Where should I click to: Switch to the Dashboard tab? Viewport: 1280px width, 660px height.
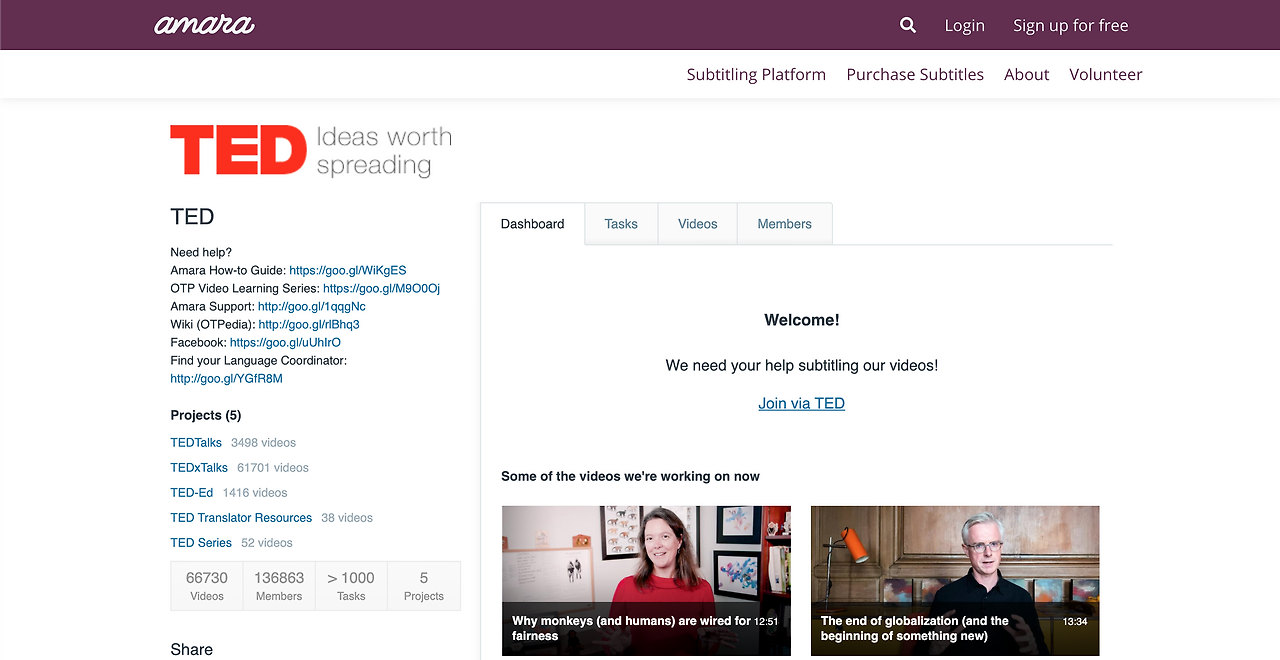[x=533, y=224]
